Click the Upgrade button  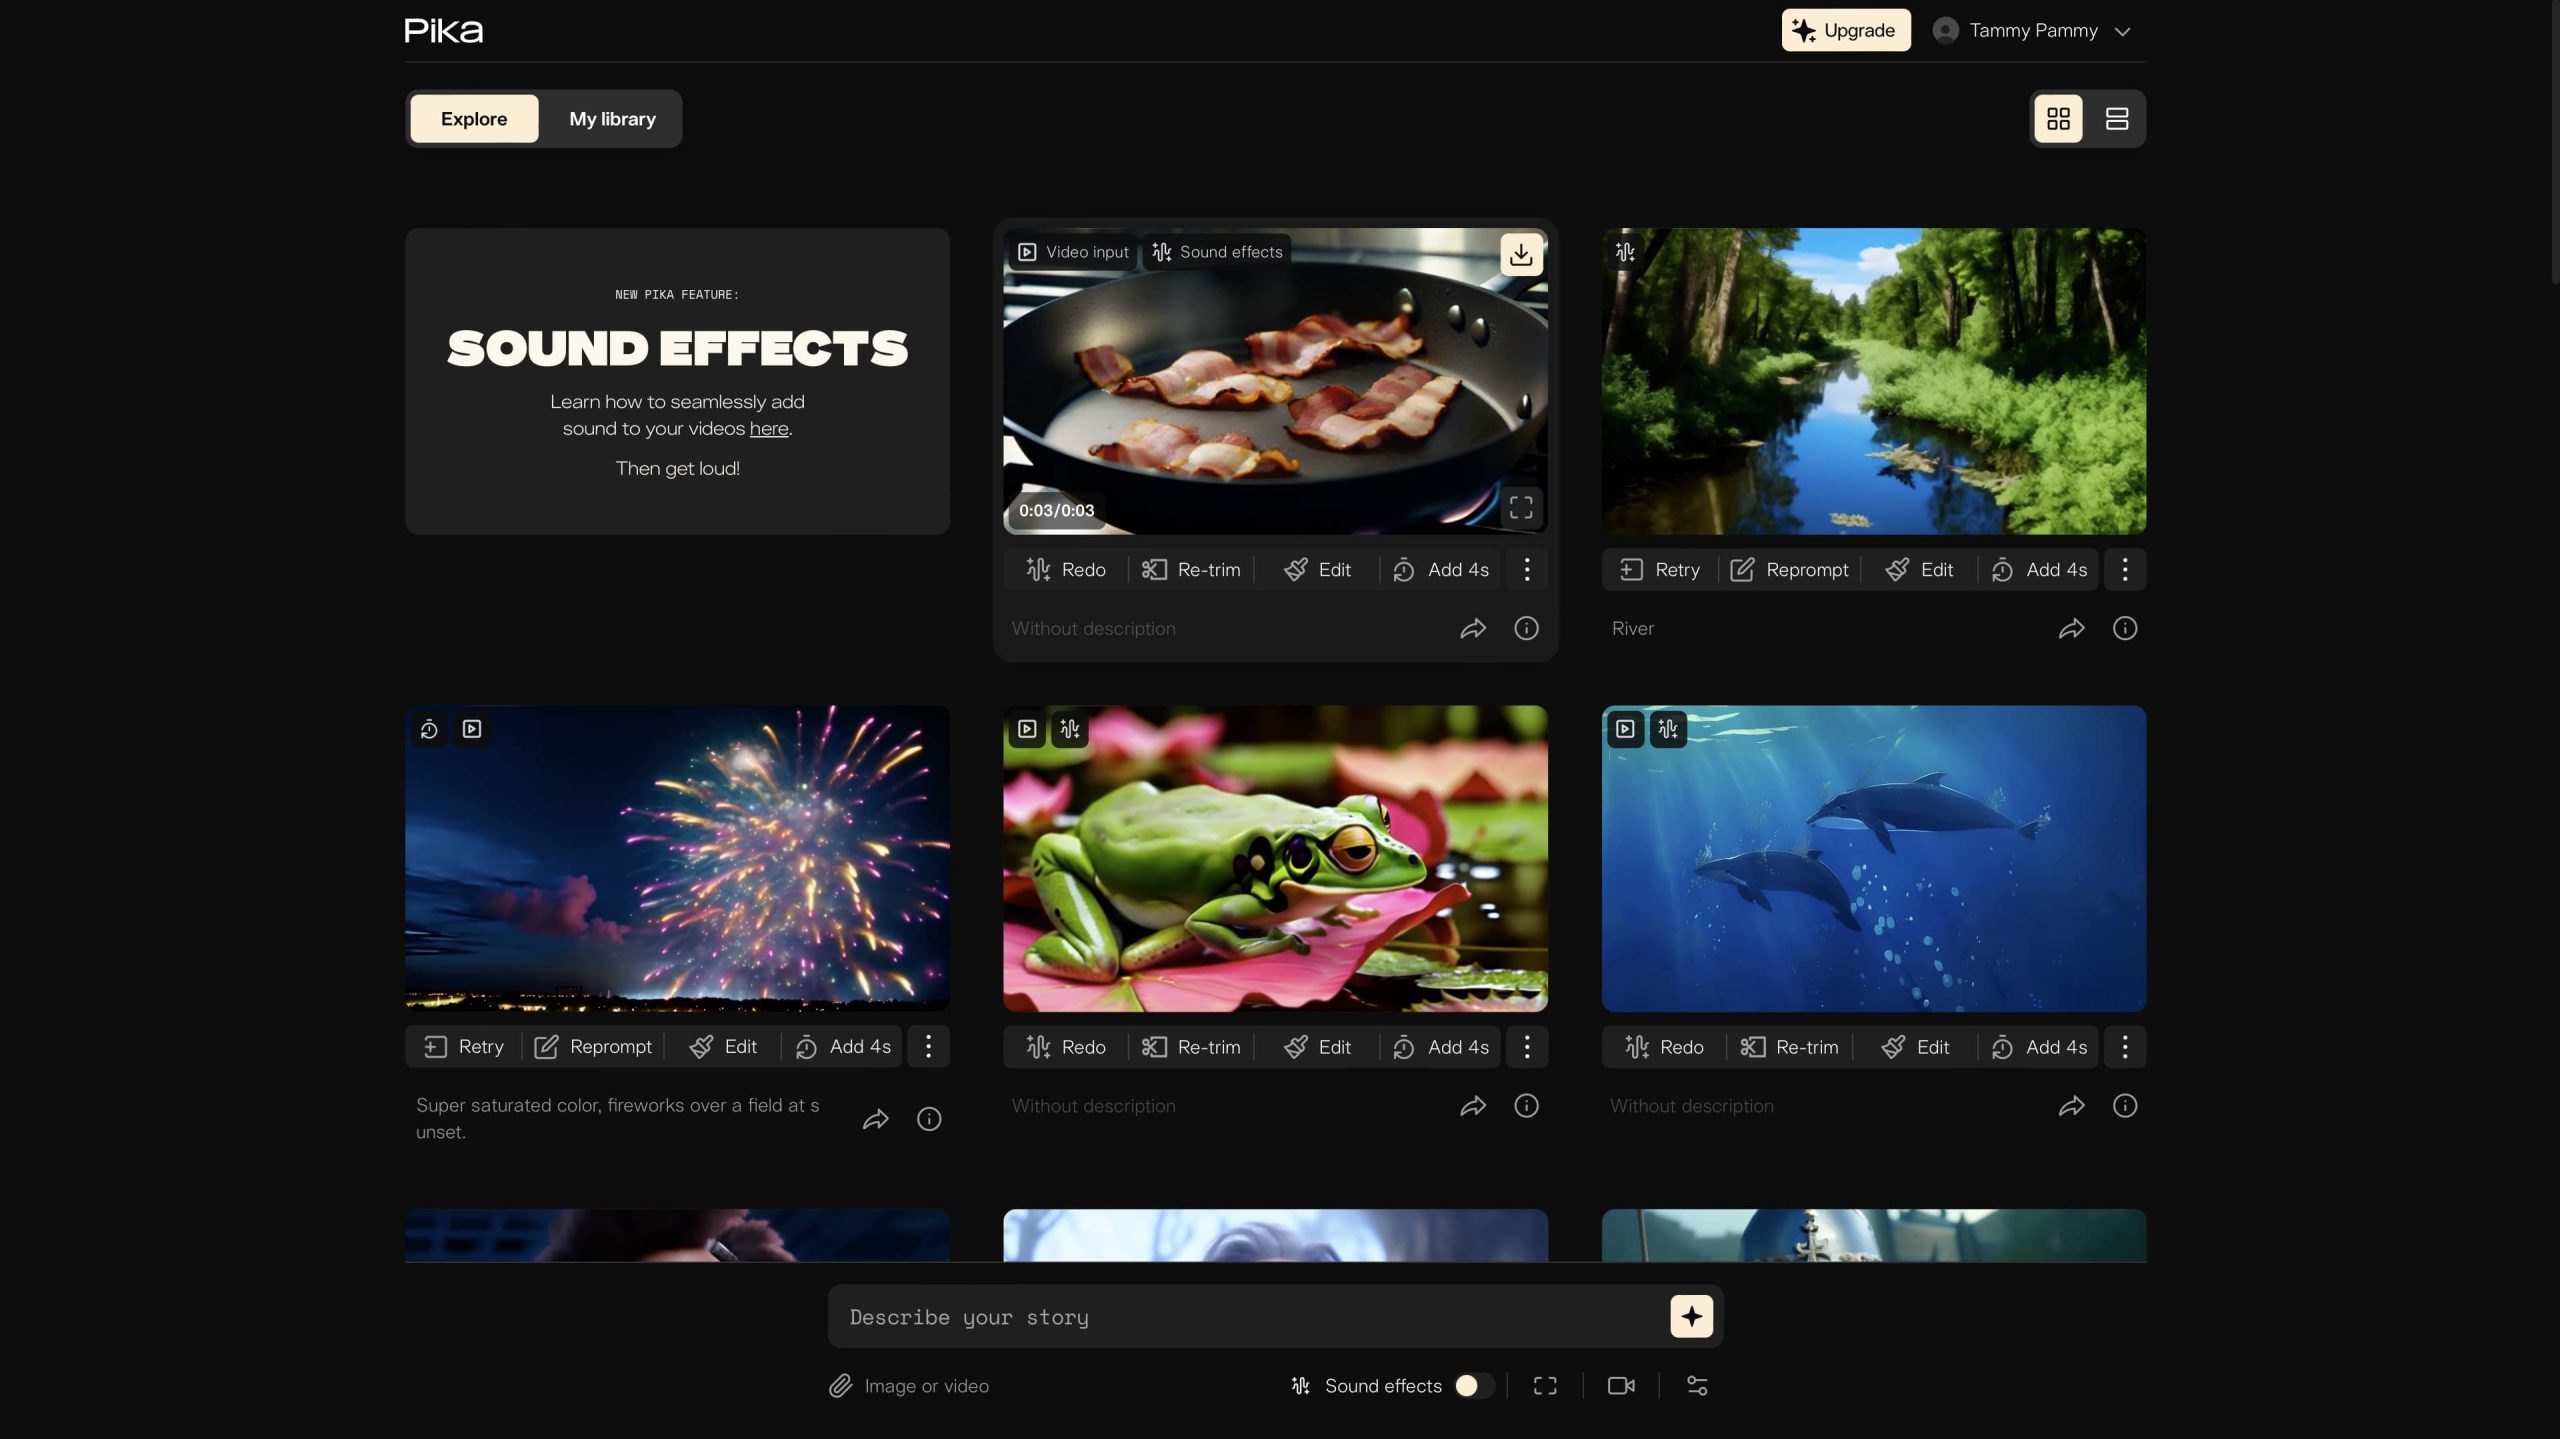[1845, 30]
